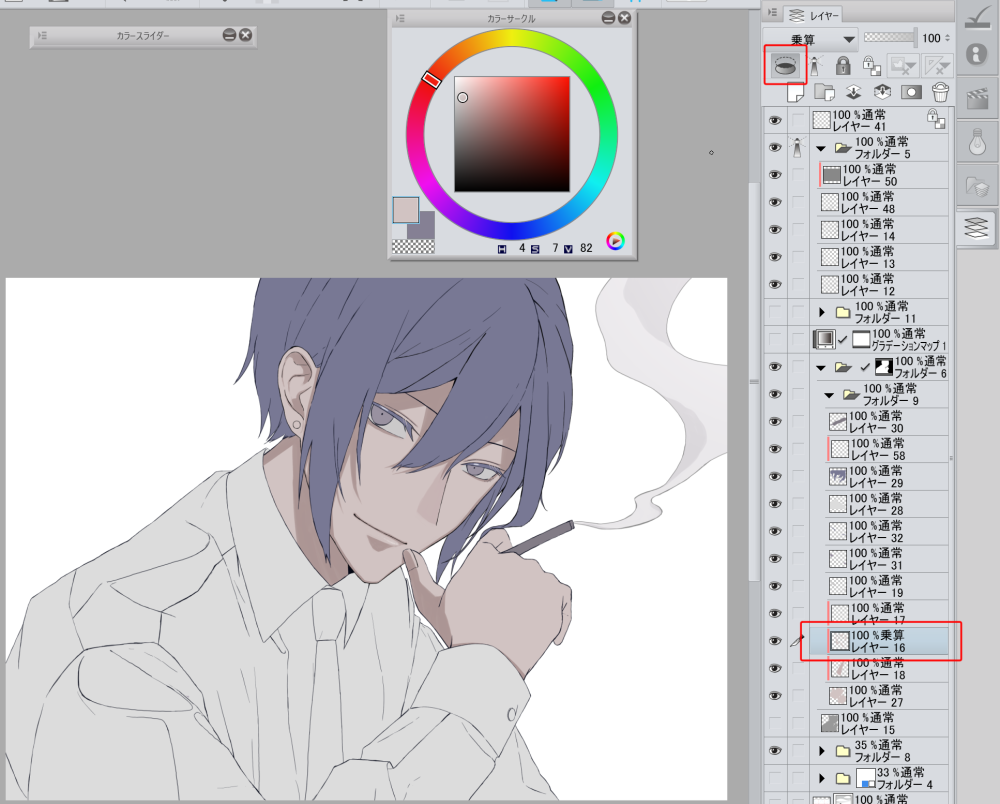
Task: Switch color space with rainbow circle icon
Action: (x=615, y=240)
